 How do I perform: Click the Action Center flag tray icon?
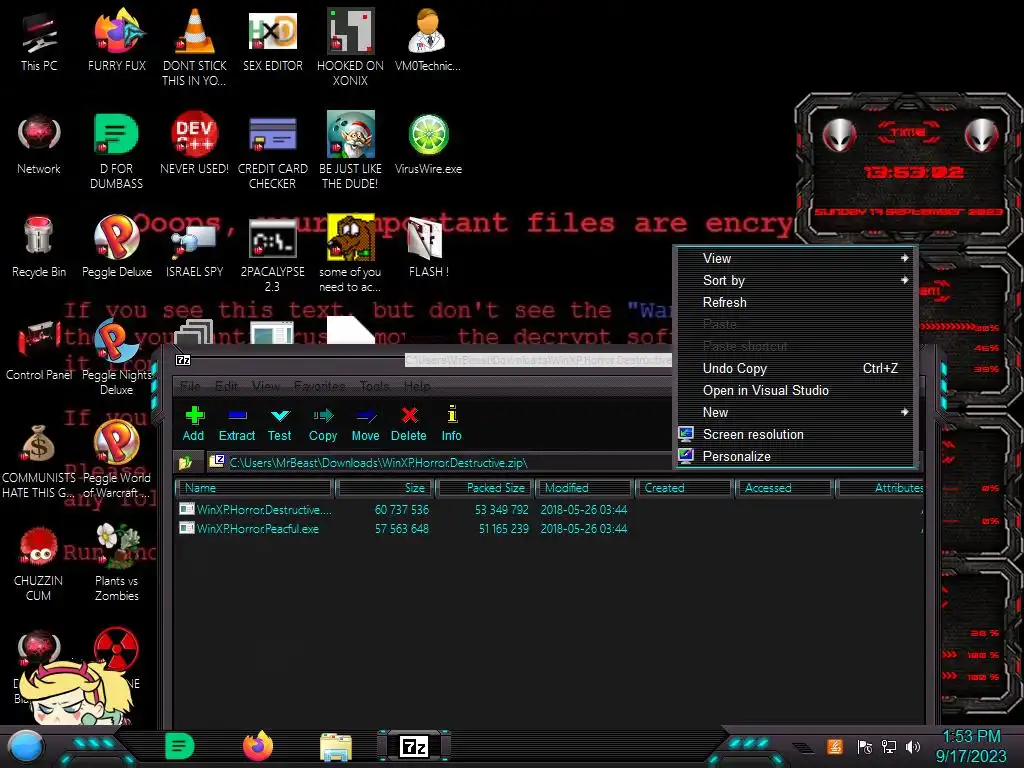865,746
